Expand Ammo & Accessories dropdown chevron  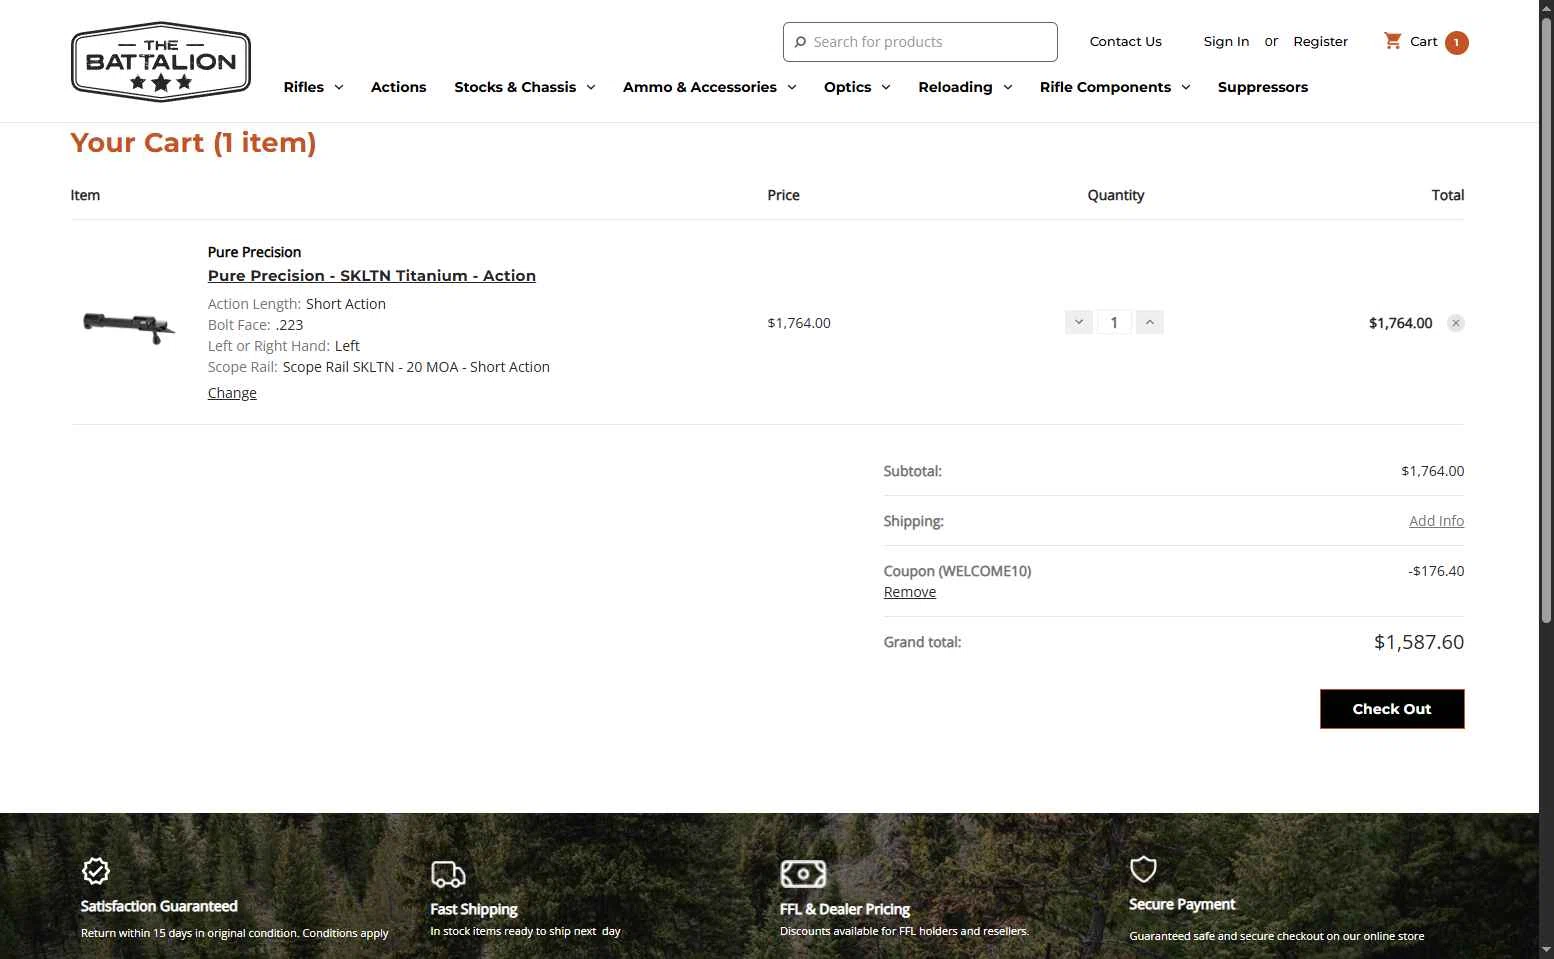(x=792, y=88)
